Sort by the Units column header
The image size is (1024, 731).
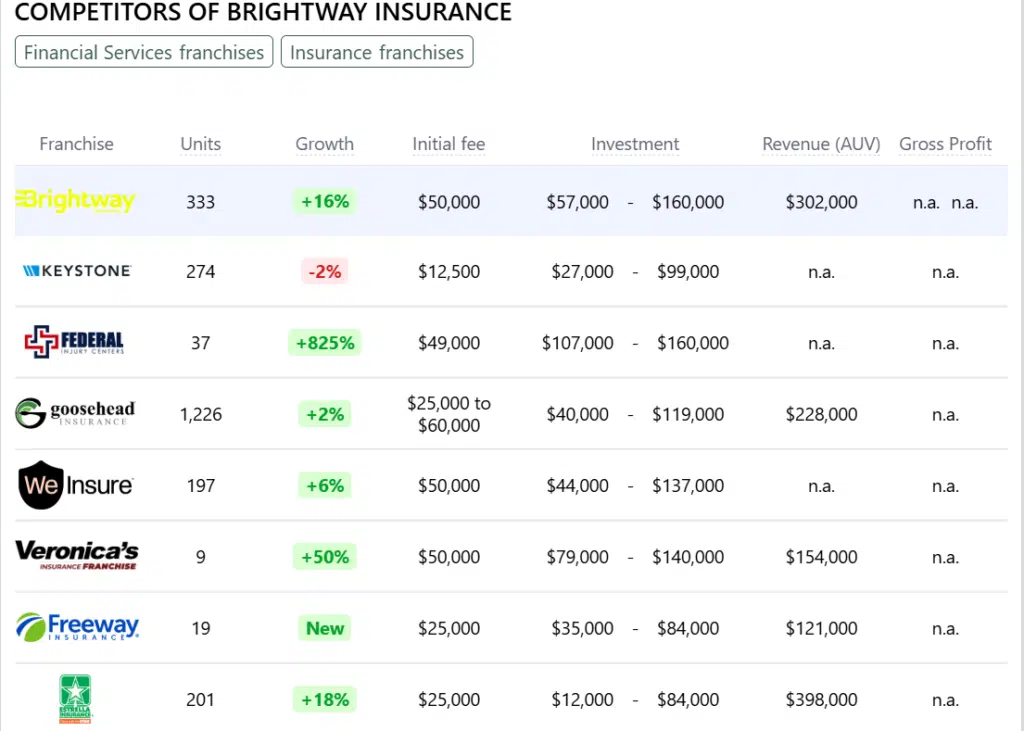click(x=201, y=144)
